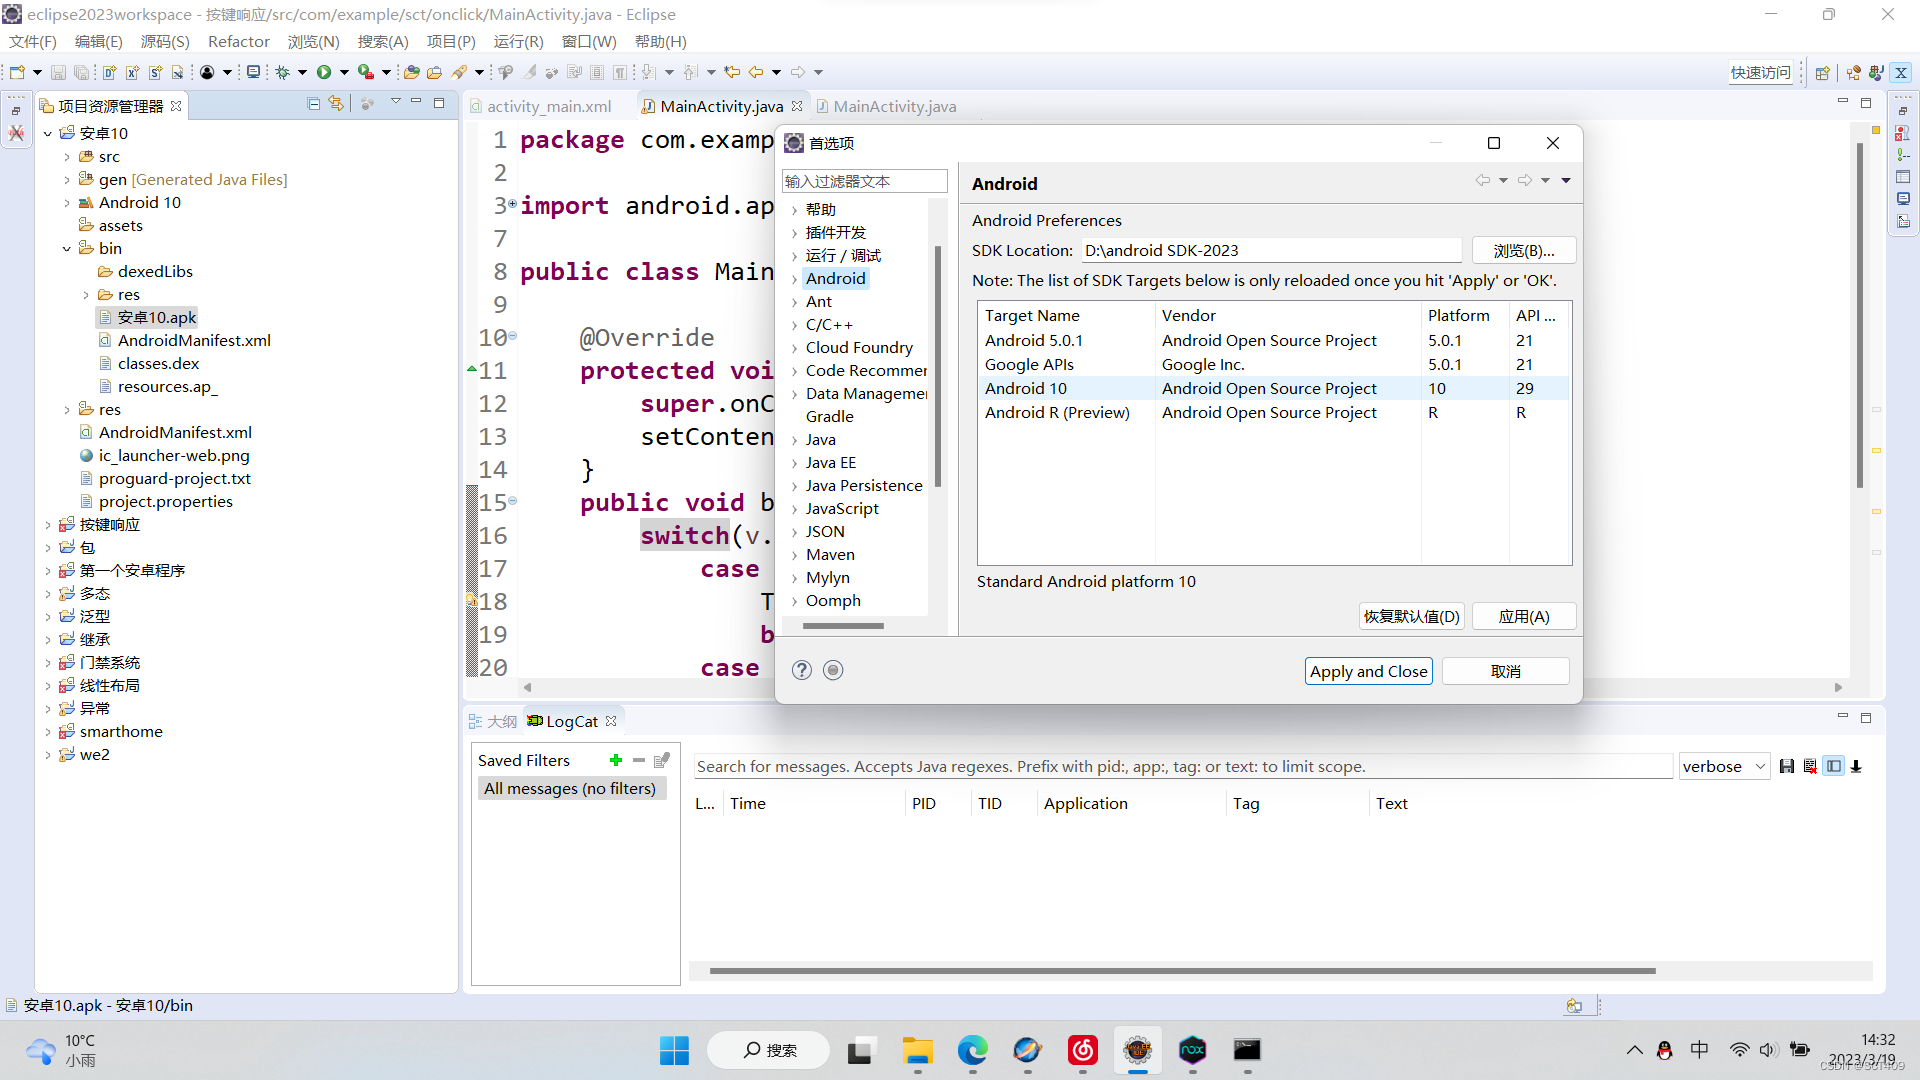
Task: Collapse the bin folder in tree
Action: (x=67, y=248)
